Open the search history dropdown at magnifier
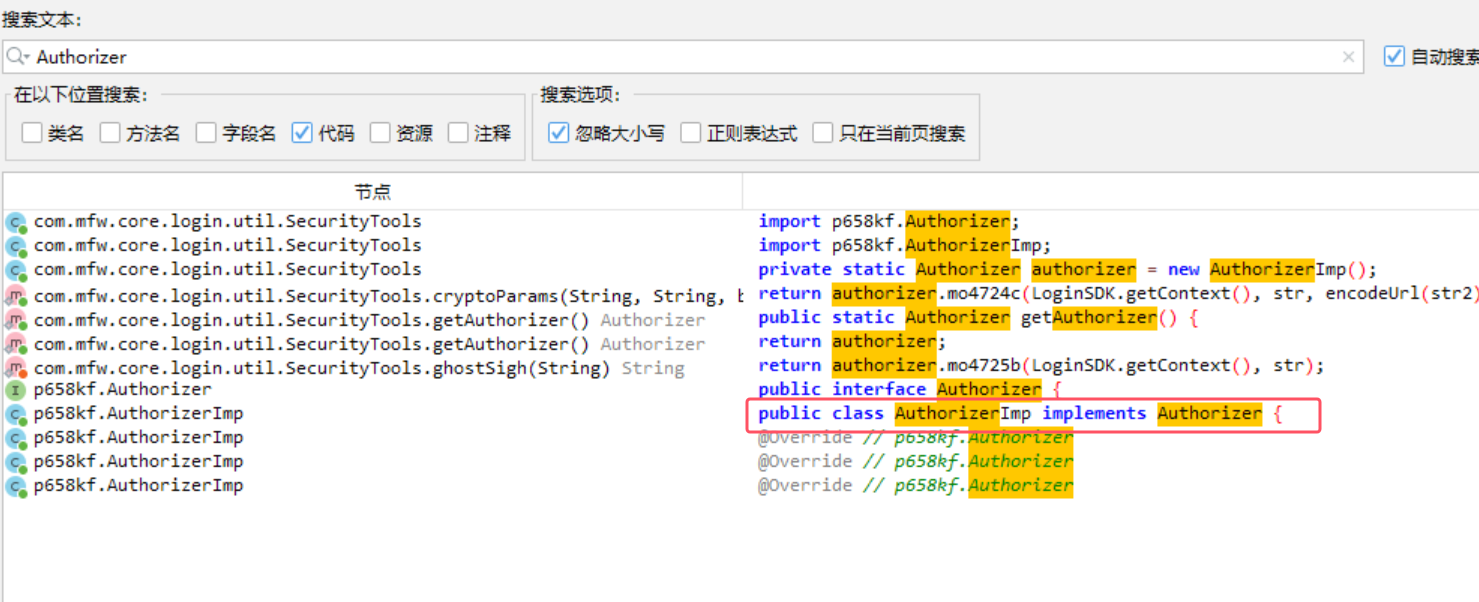Viewport: 1479px width, 602px height. [x=18, y=57]
